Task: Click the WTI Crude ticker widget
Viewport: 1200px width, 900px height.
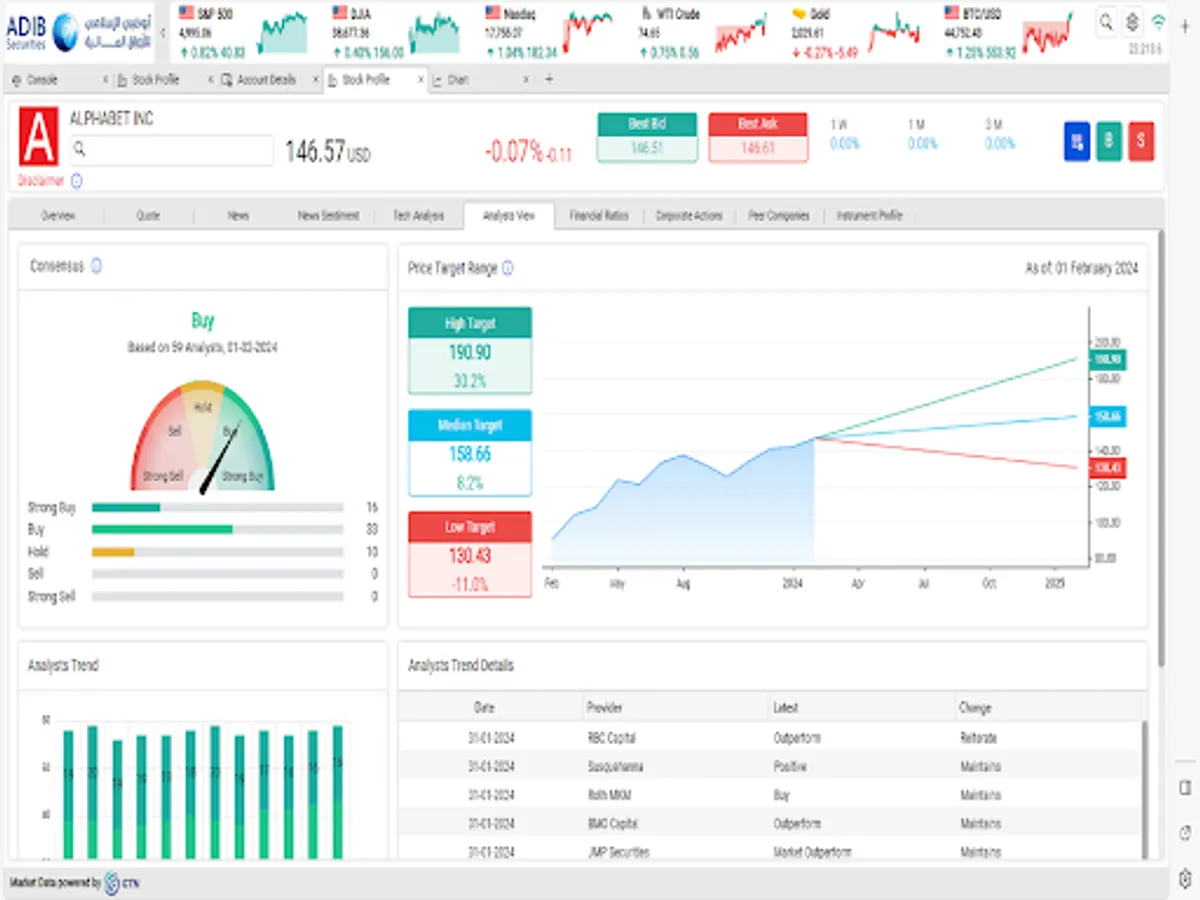Action: point(703,32)
